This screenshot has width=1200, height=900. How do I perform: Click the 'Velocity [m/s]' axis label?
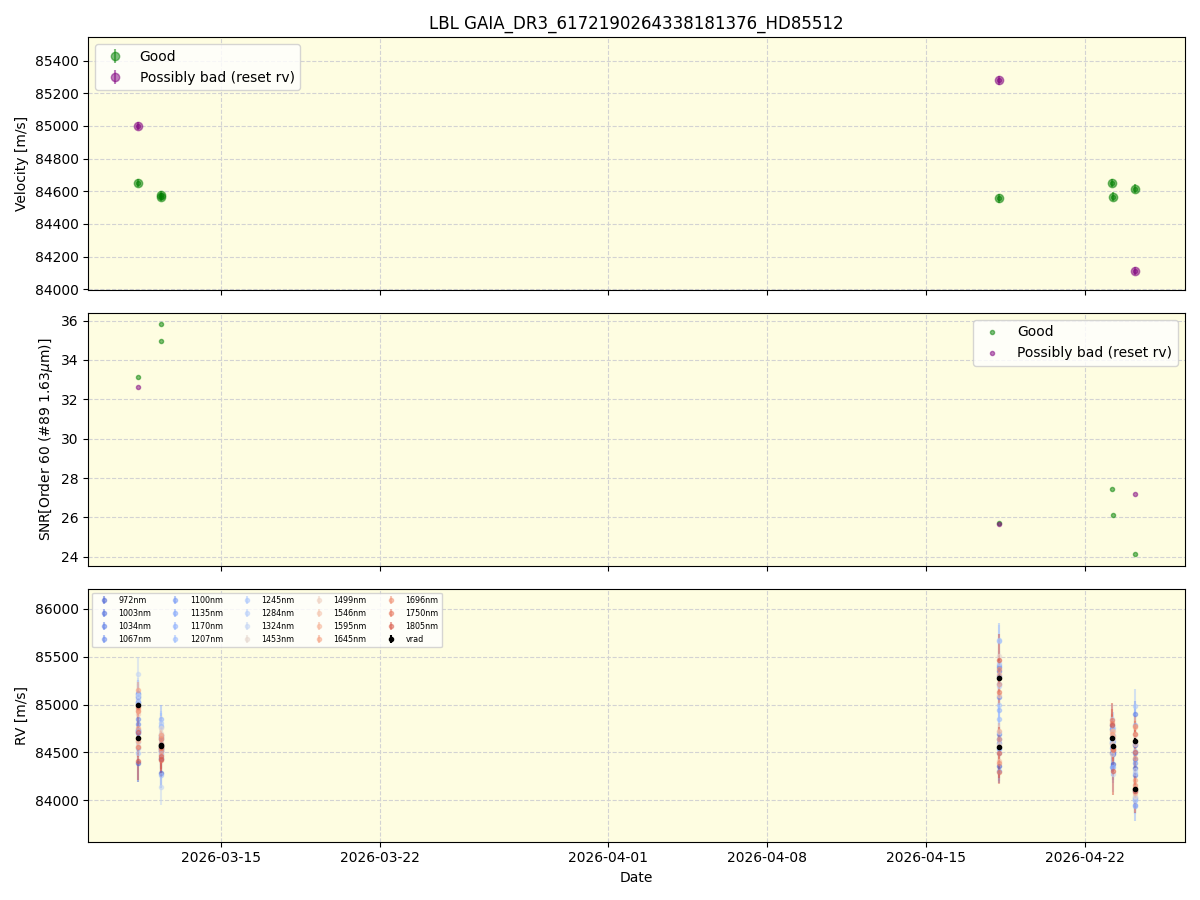tap(21, 164)
